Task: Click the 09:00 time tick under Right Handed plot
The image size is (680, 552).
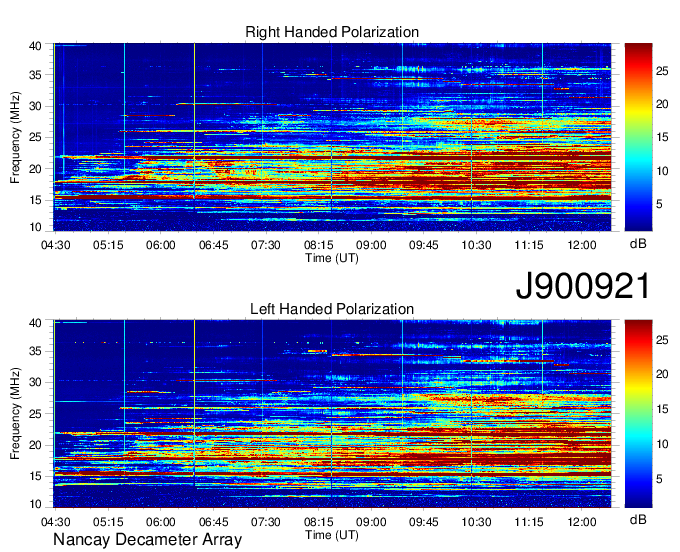Action: tap(371, 245)
